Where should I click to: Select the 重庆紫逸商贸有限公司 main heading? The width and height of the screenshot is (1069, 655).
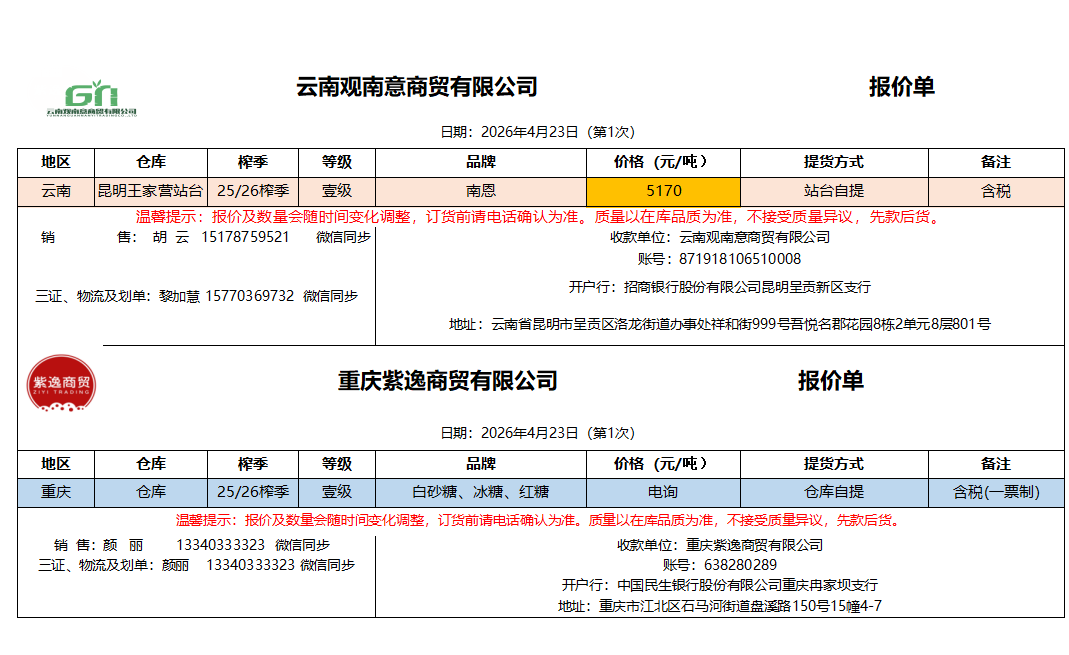pyautogui.click(x=448, y=381)
